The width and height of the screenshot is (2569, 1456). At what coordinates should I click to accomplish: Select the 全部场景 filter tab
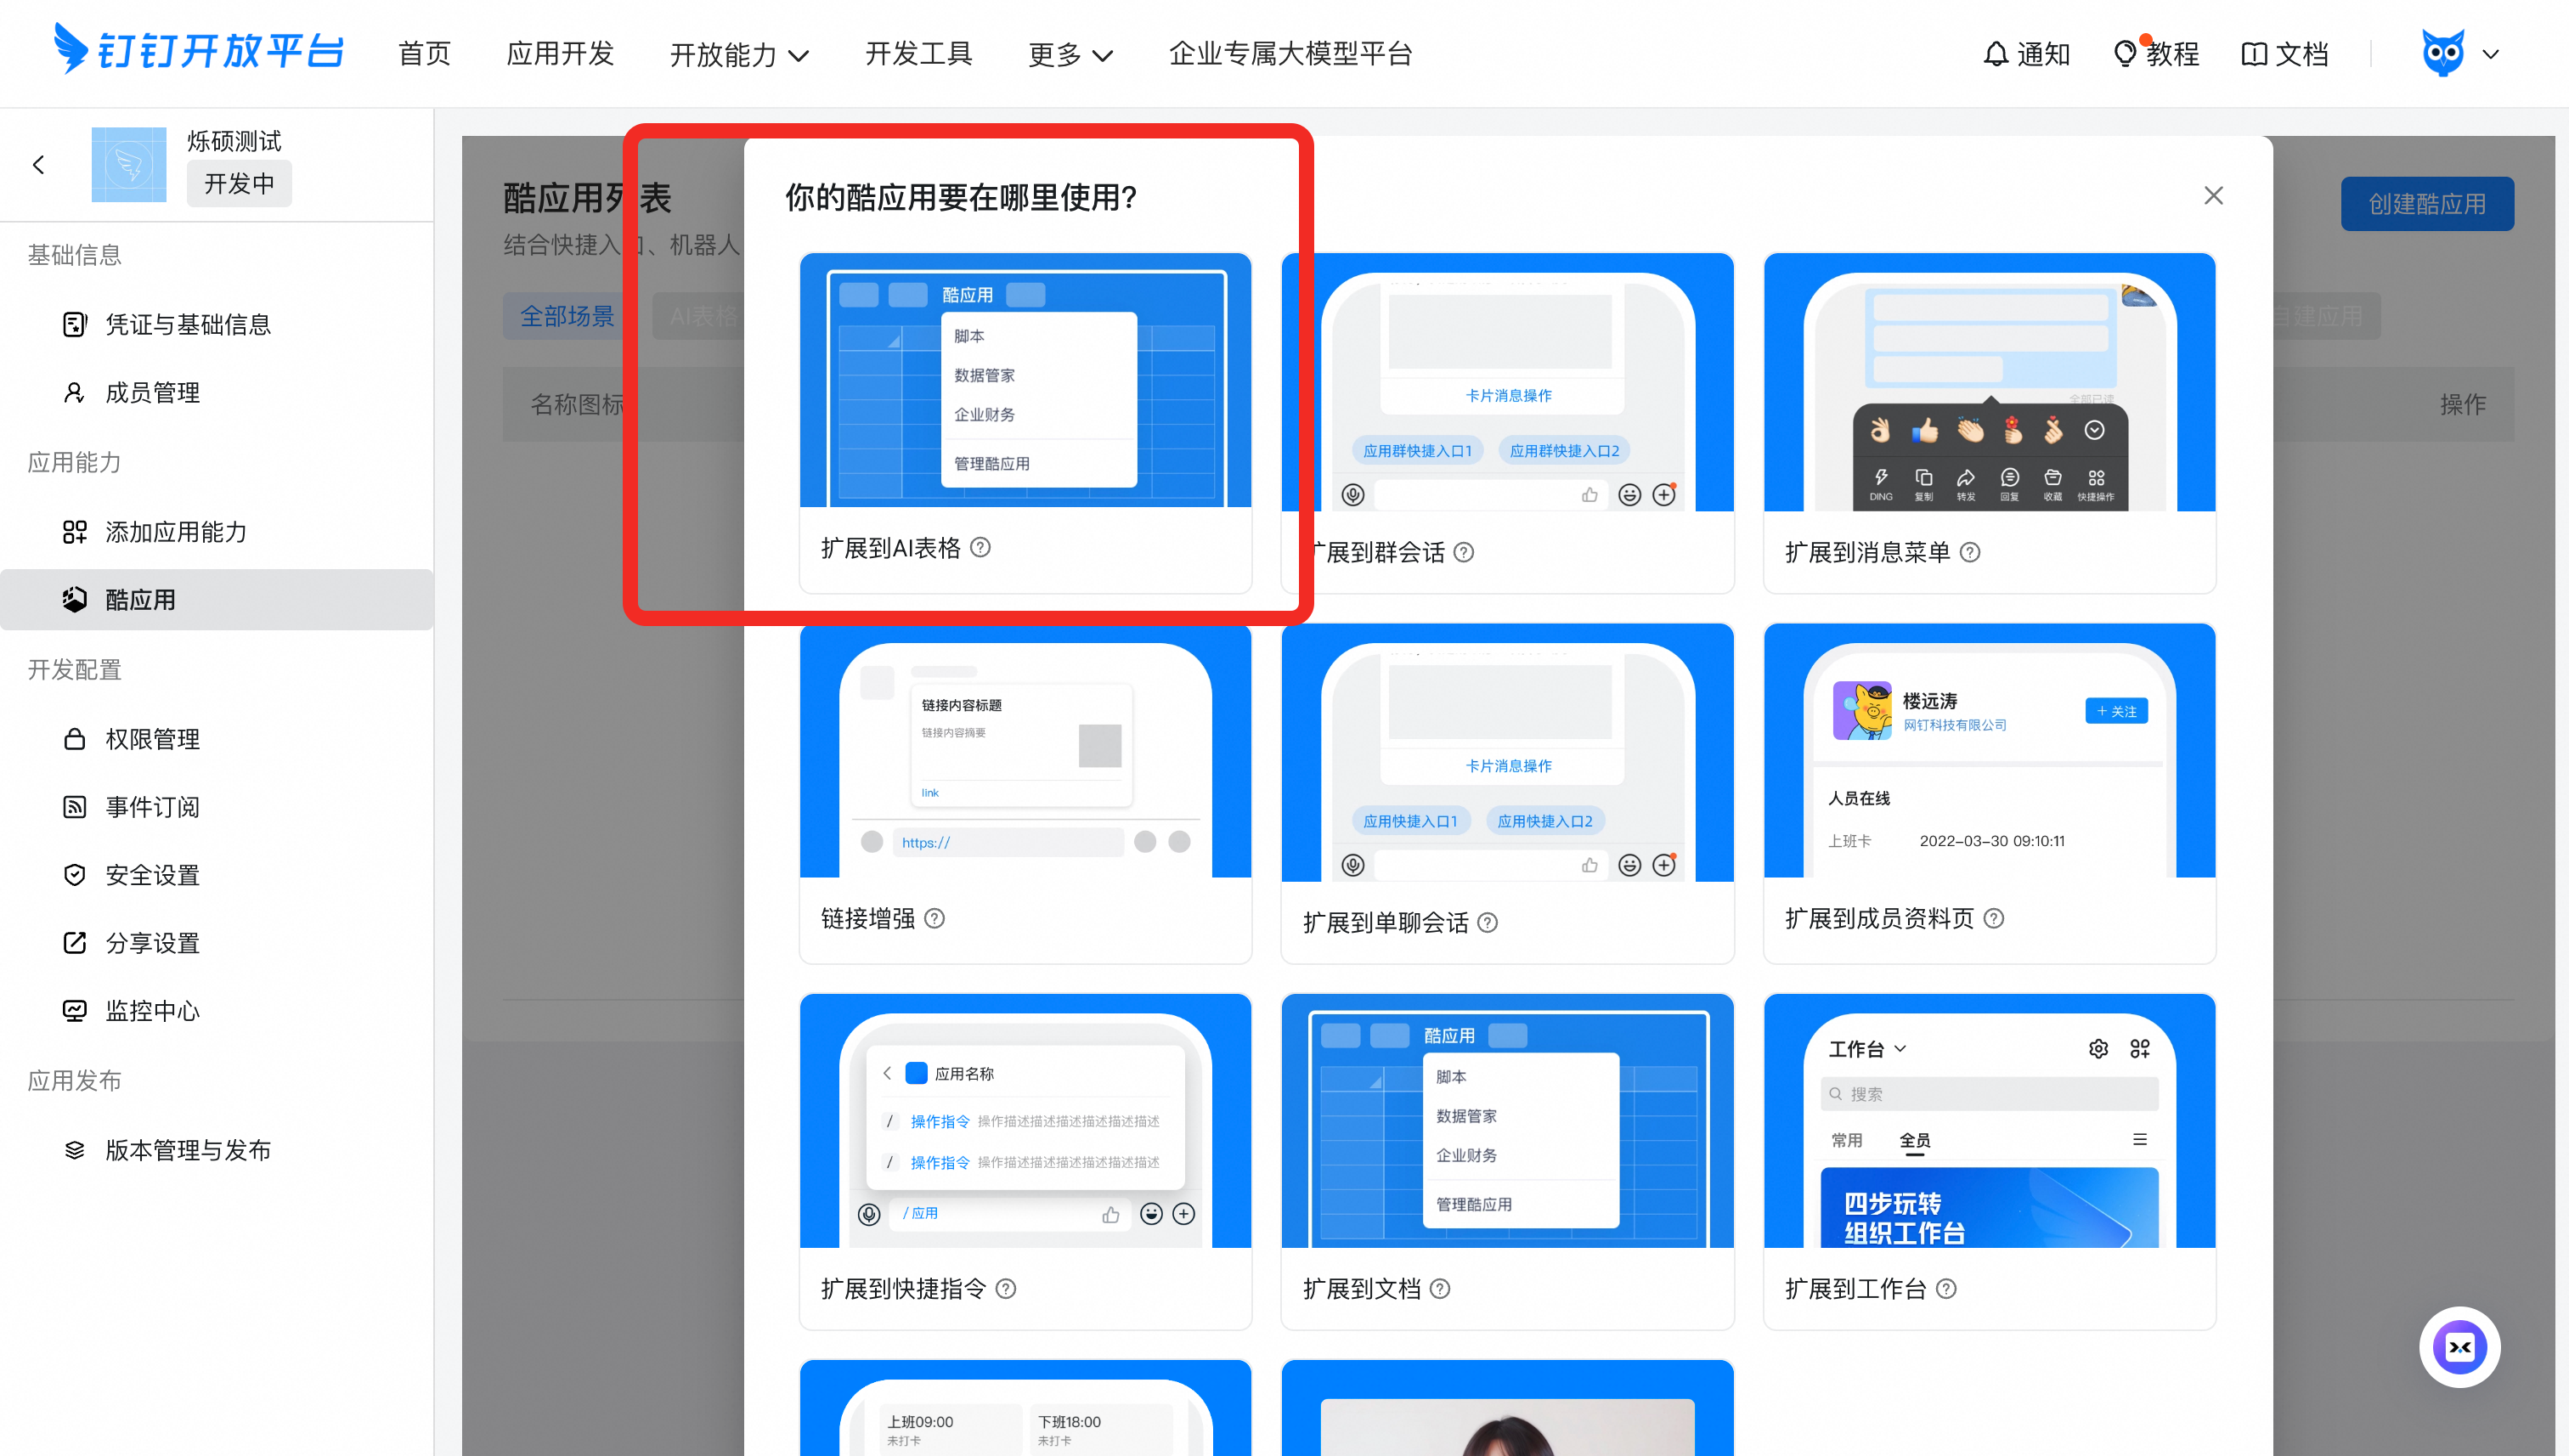point(567,316)
